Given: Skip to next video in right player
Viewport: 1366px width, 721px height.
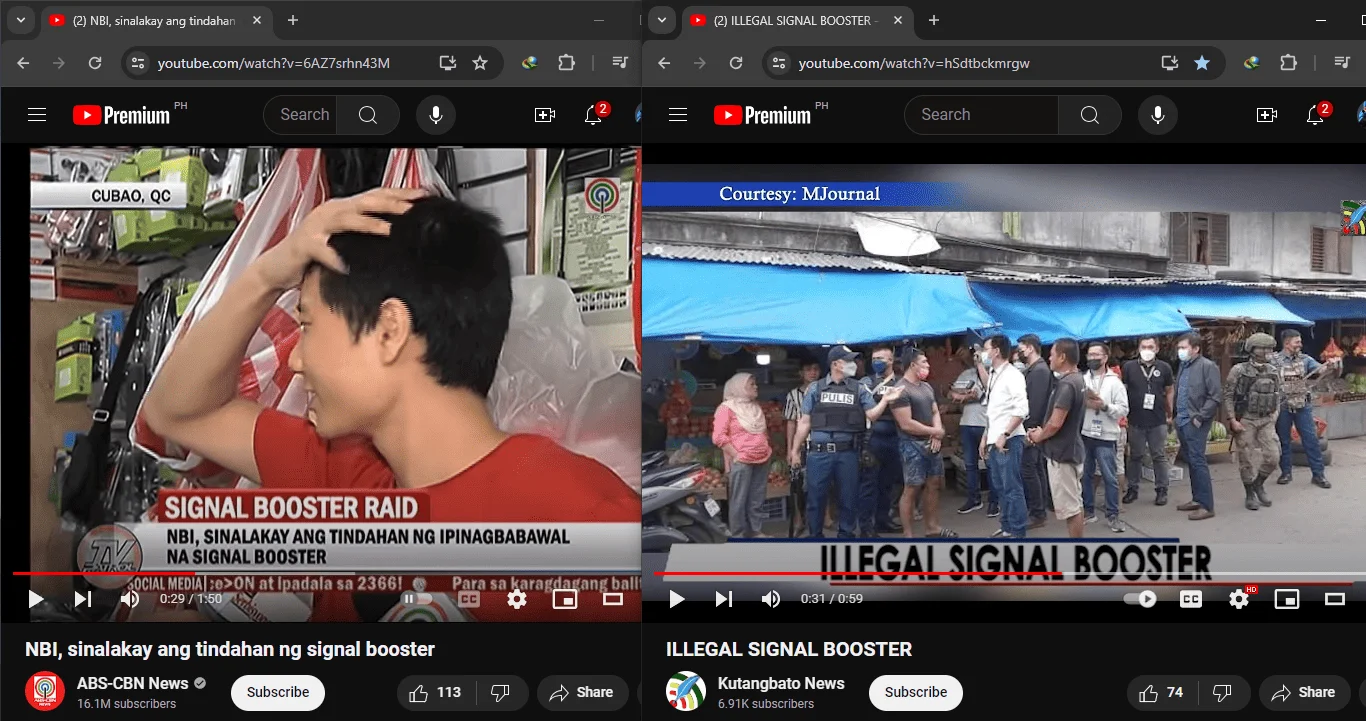Looking at the screenshot, I should pos(724,599).
